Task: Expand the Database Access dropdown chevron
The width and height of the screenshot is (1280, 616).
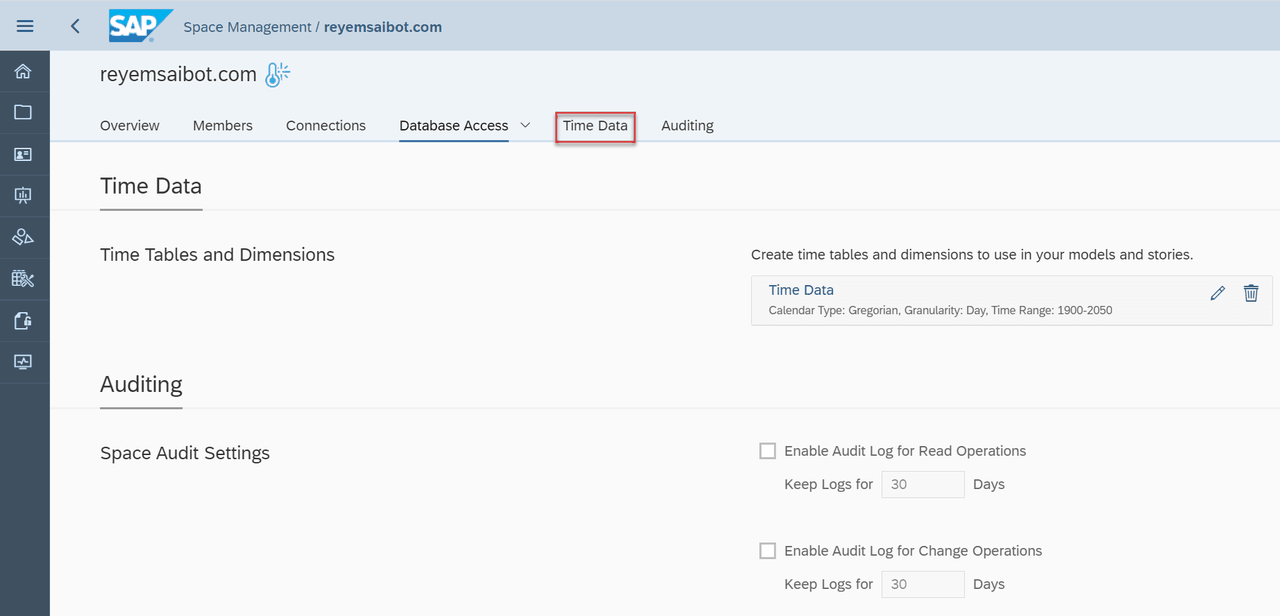Action: click(x=525, y=125)
